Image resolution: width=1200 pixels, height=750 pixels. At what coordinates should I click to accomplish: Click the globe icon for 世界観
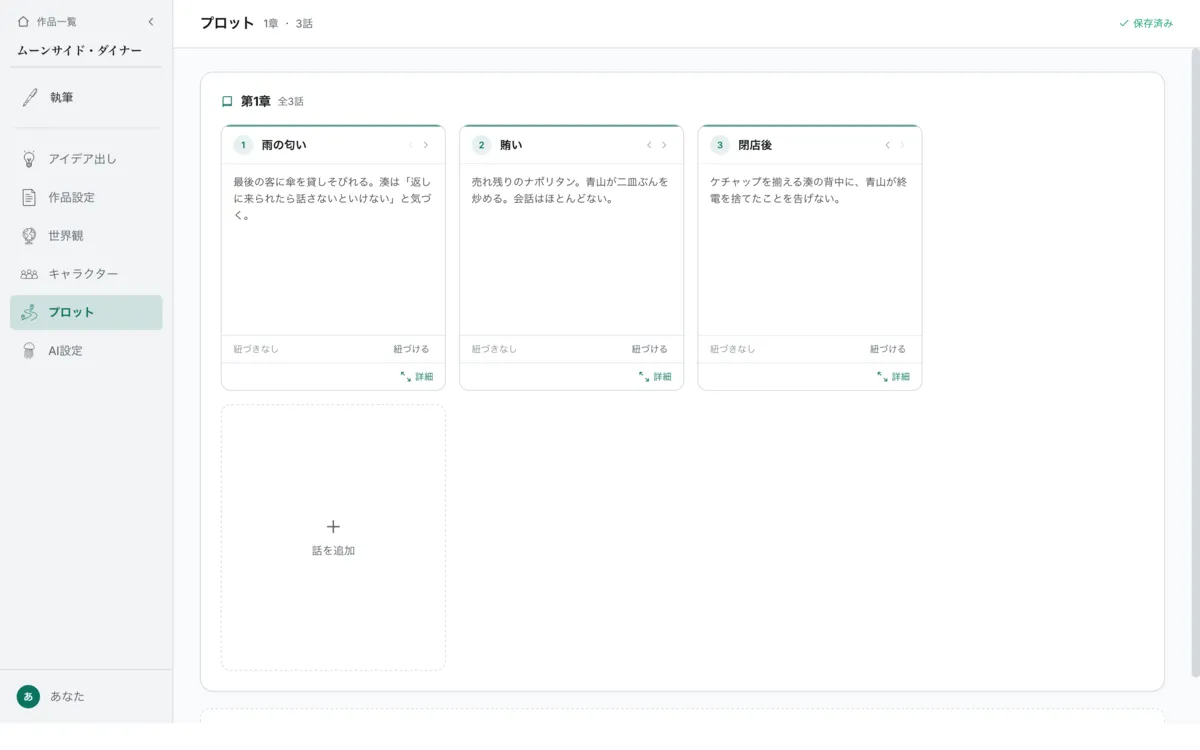[30, 236]
